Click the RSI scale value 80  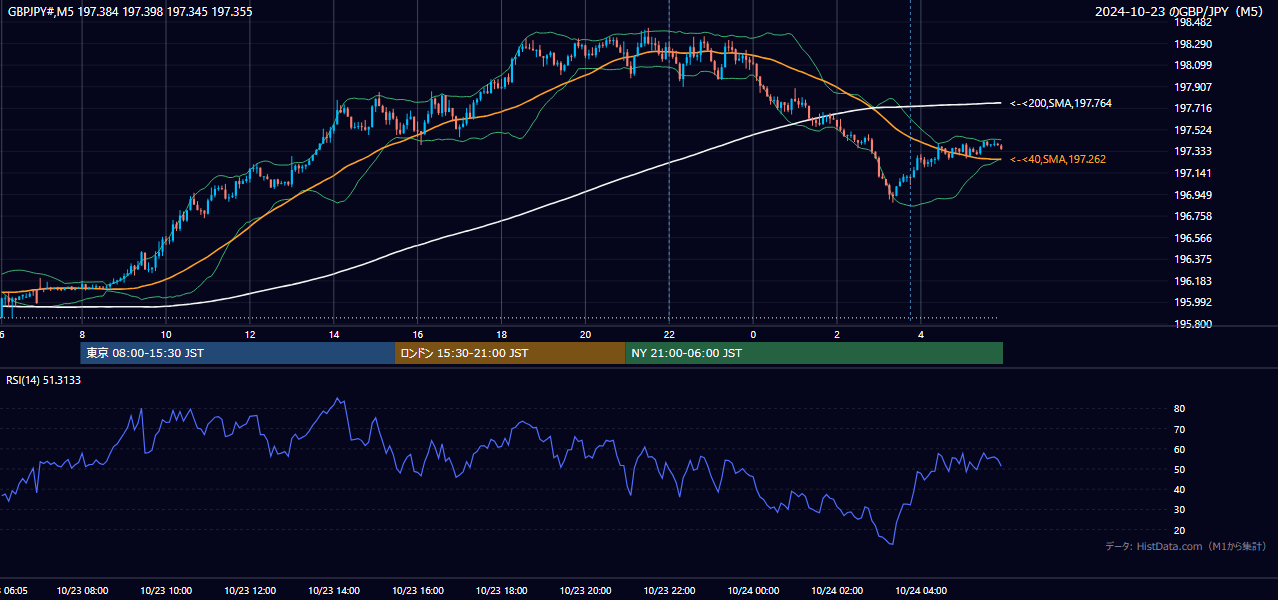tap(1179, 409)
